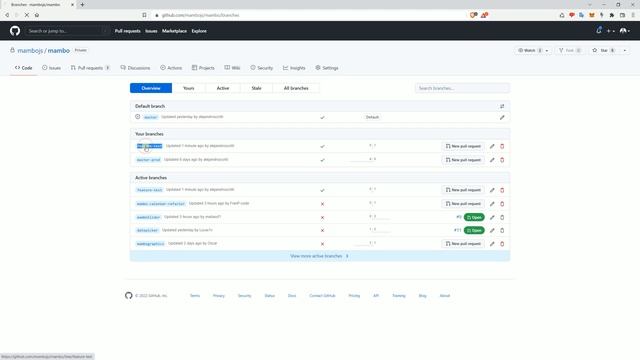Open the browser extensions puzzle icon
This screenshot has width=640, height=360.
click(x=612, y=15)
